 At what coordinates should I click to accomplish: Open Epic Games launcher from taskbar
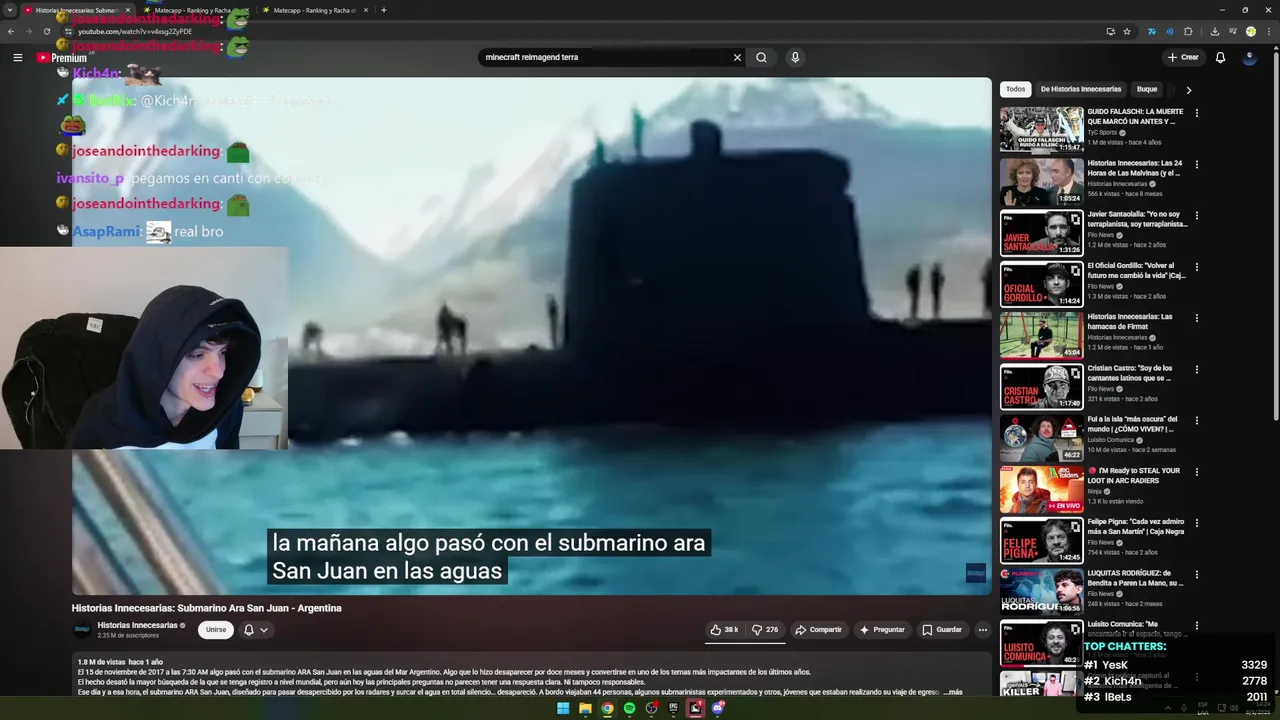click(x=673, y=708)
